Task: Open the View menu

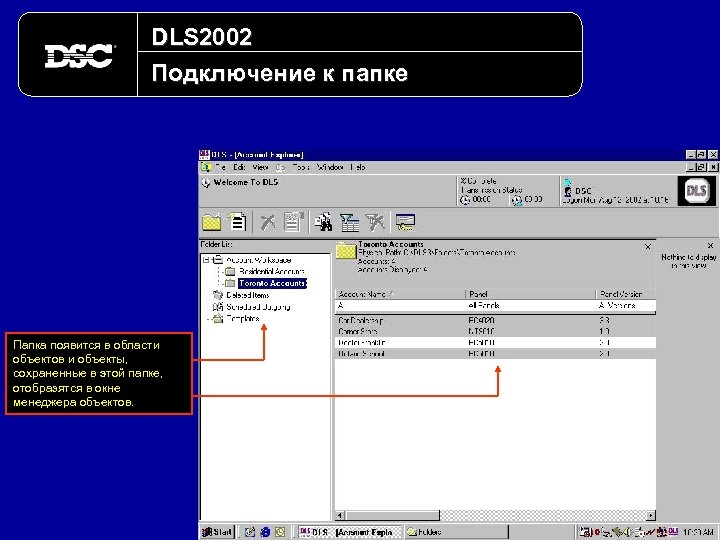Action: pyautogui.click(x=260, y=167)
